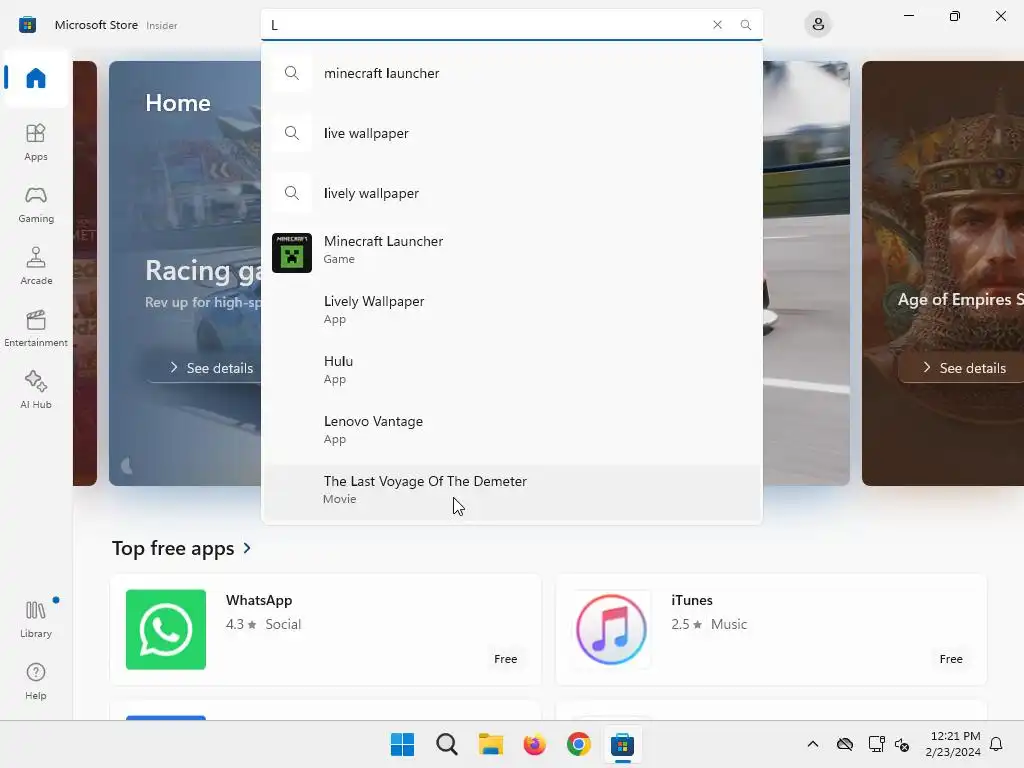The image size is (1024, 768).
Task: Click the OneDrive cloud tray icon
Action: click(x=844, y=744)
